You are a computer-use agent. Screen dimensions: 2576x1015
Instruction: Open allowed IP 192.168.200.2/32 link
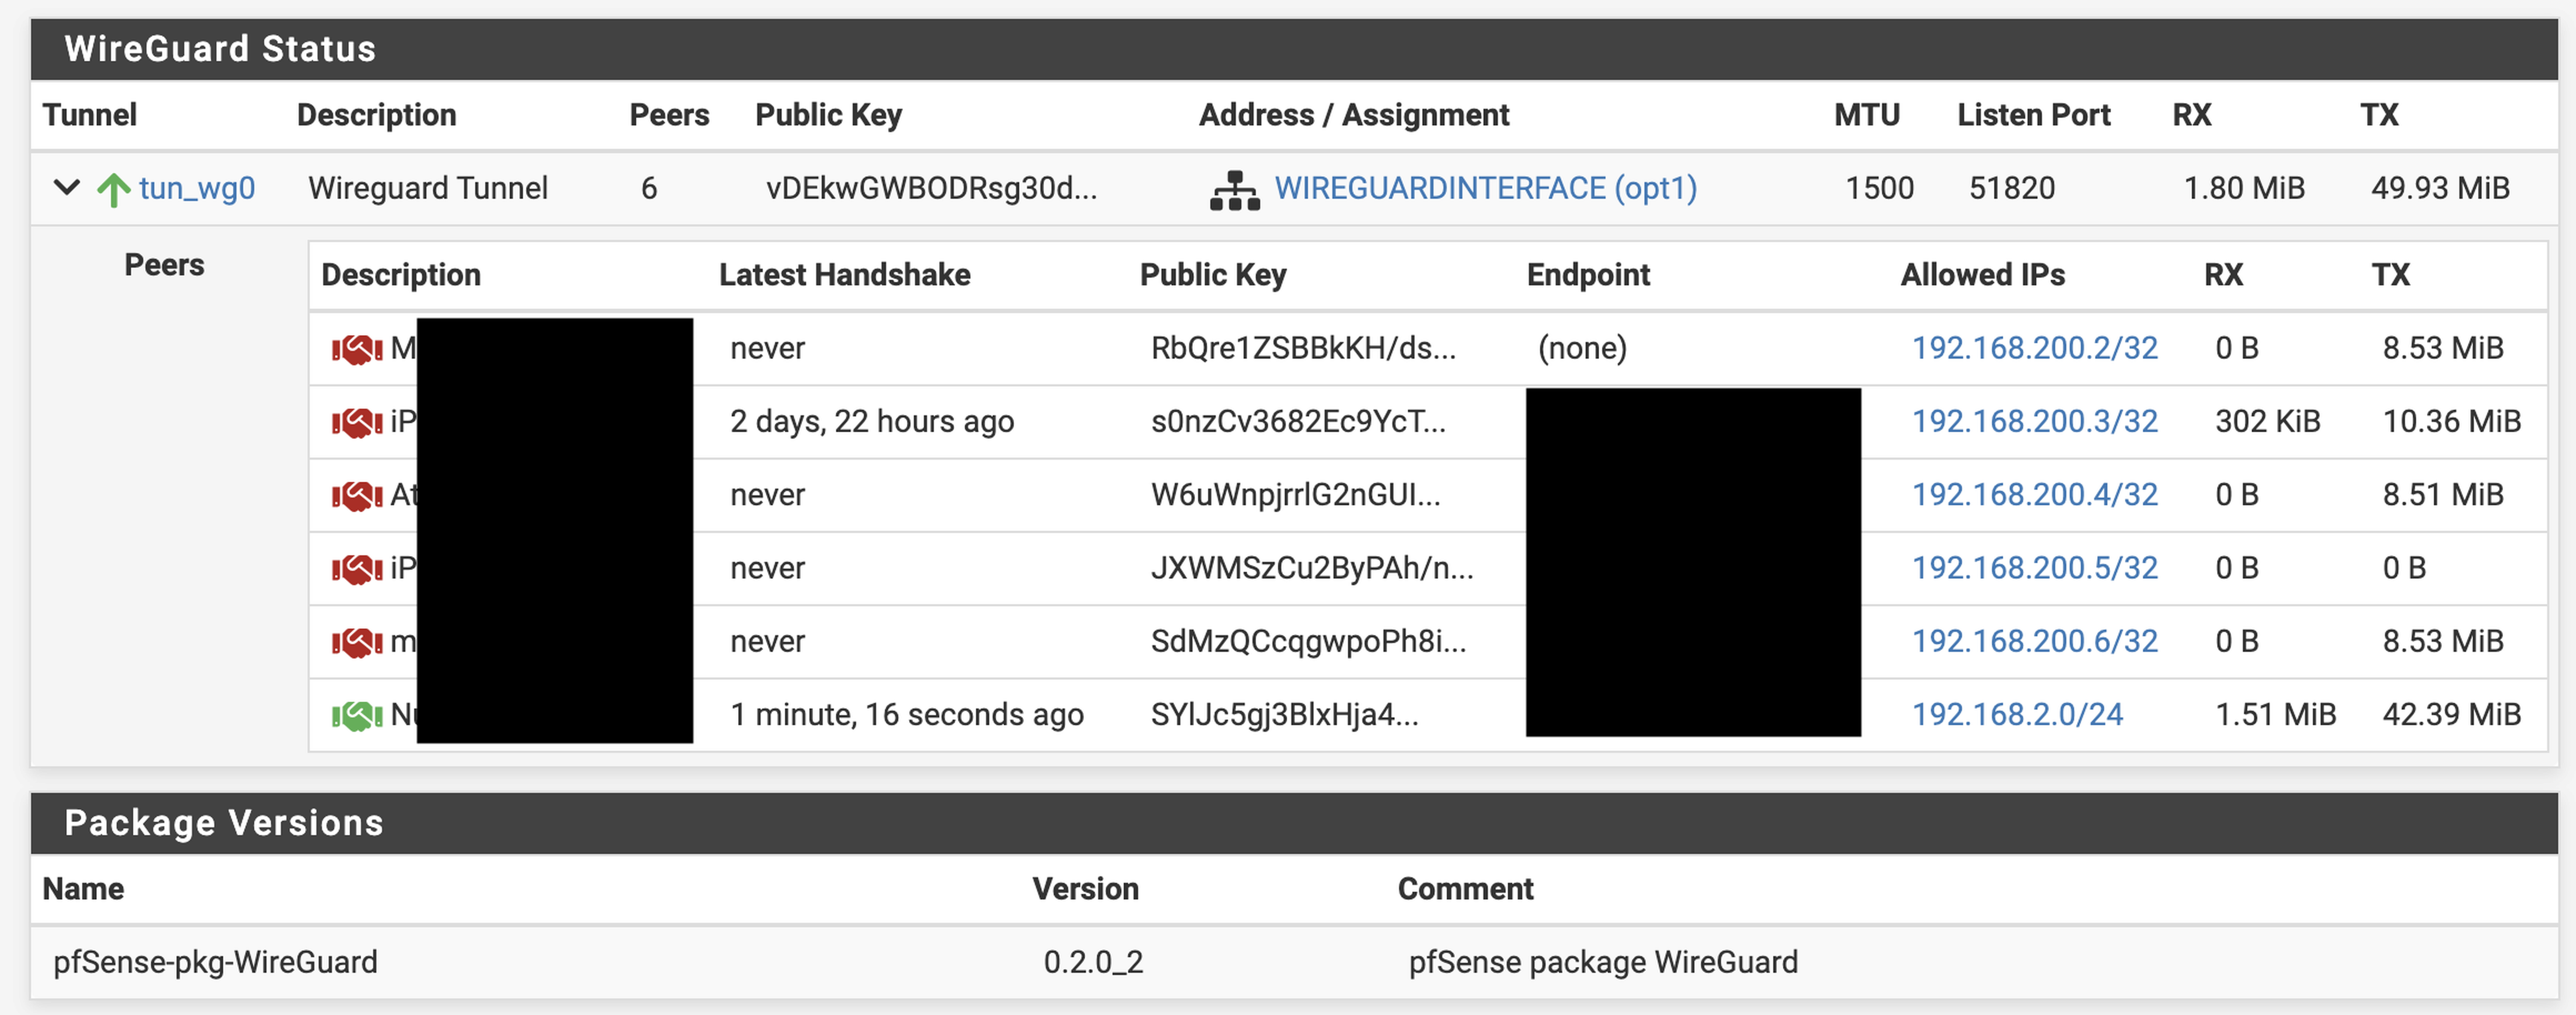tap(2034, 348)
